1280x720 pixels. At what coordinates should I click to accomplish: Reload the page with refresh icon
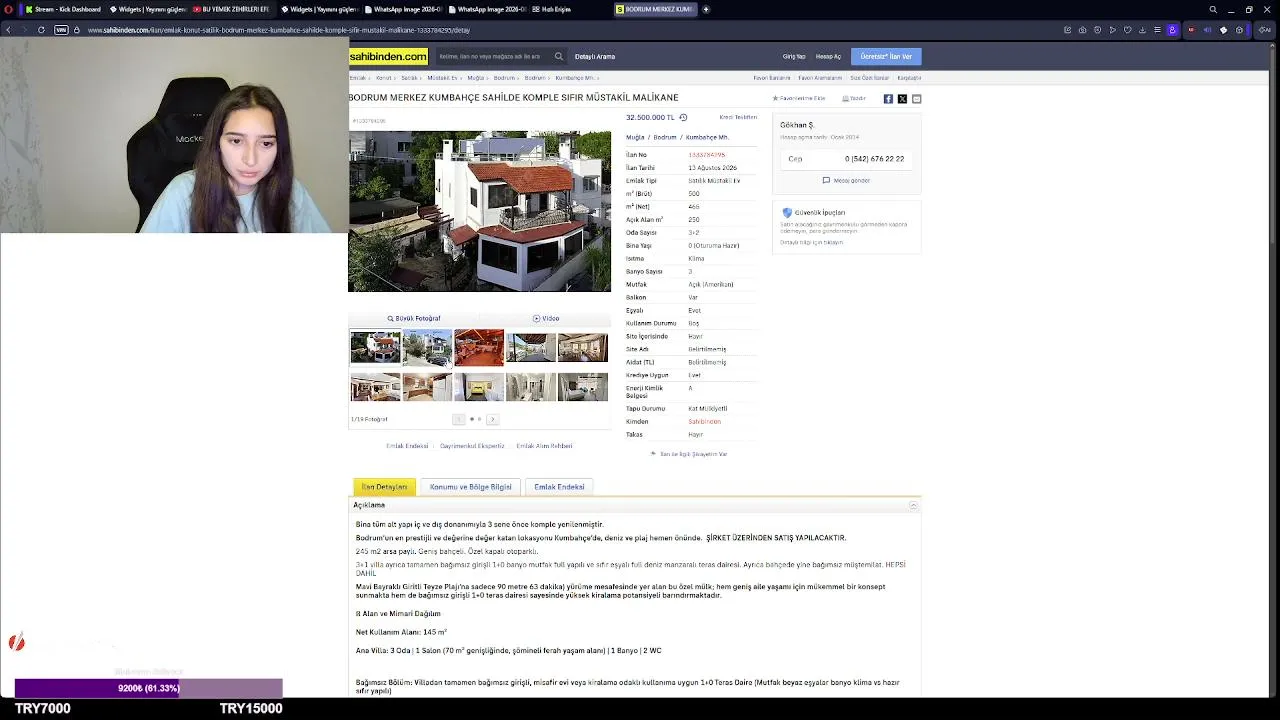tap(41, 30)
